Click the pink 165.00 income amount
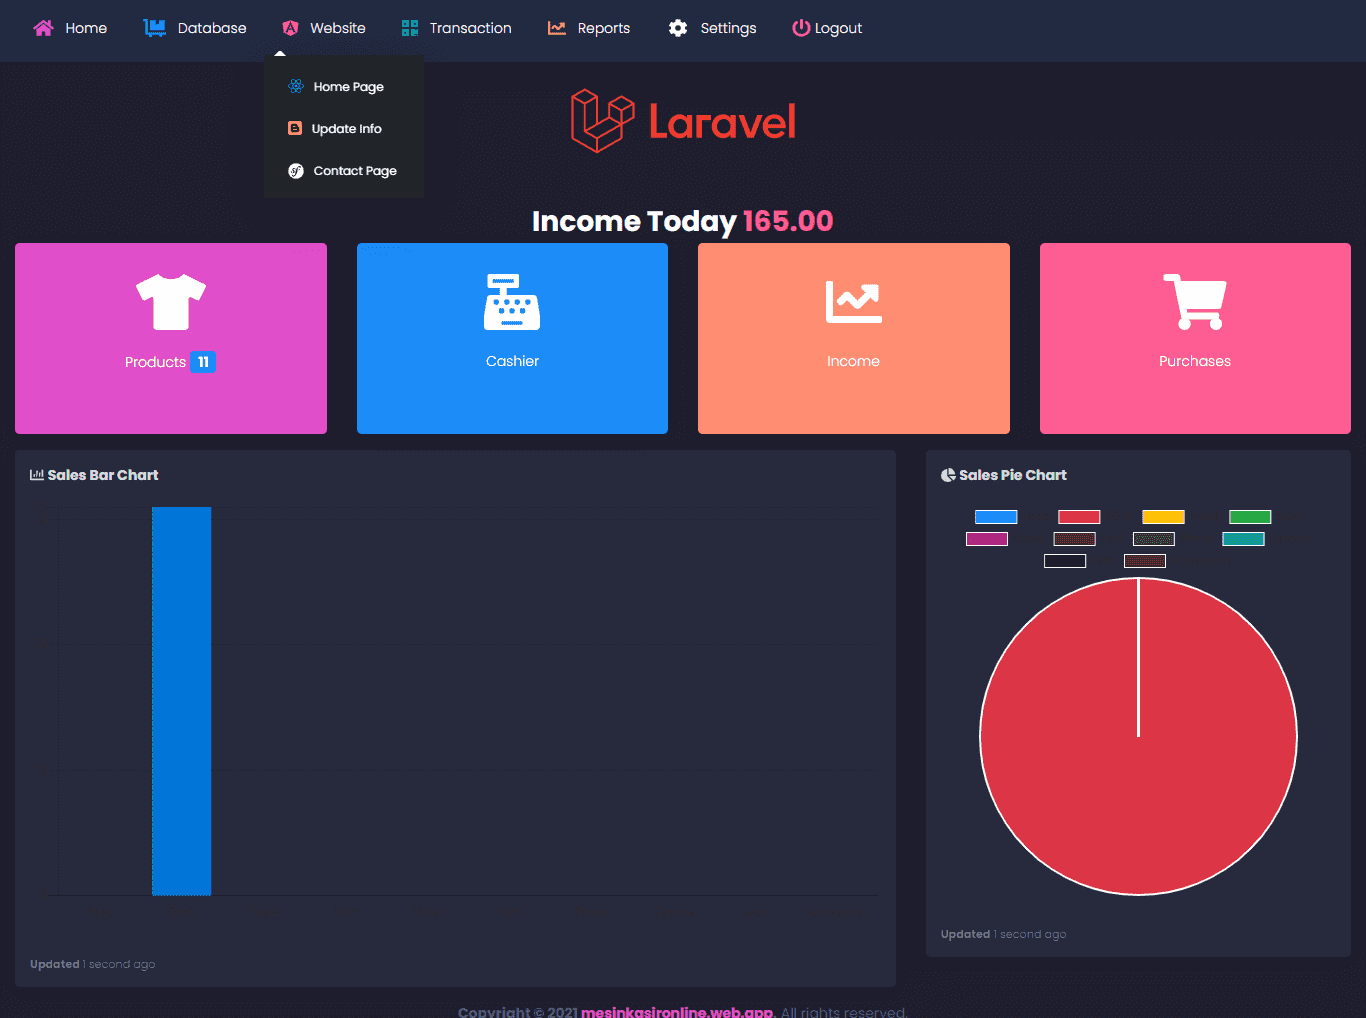Screen dimensions: 1366x1018 (x=788, y=221)
